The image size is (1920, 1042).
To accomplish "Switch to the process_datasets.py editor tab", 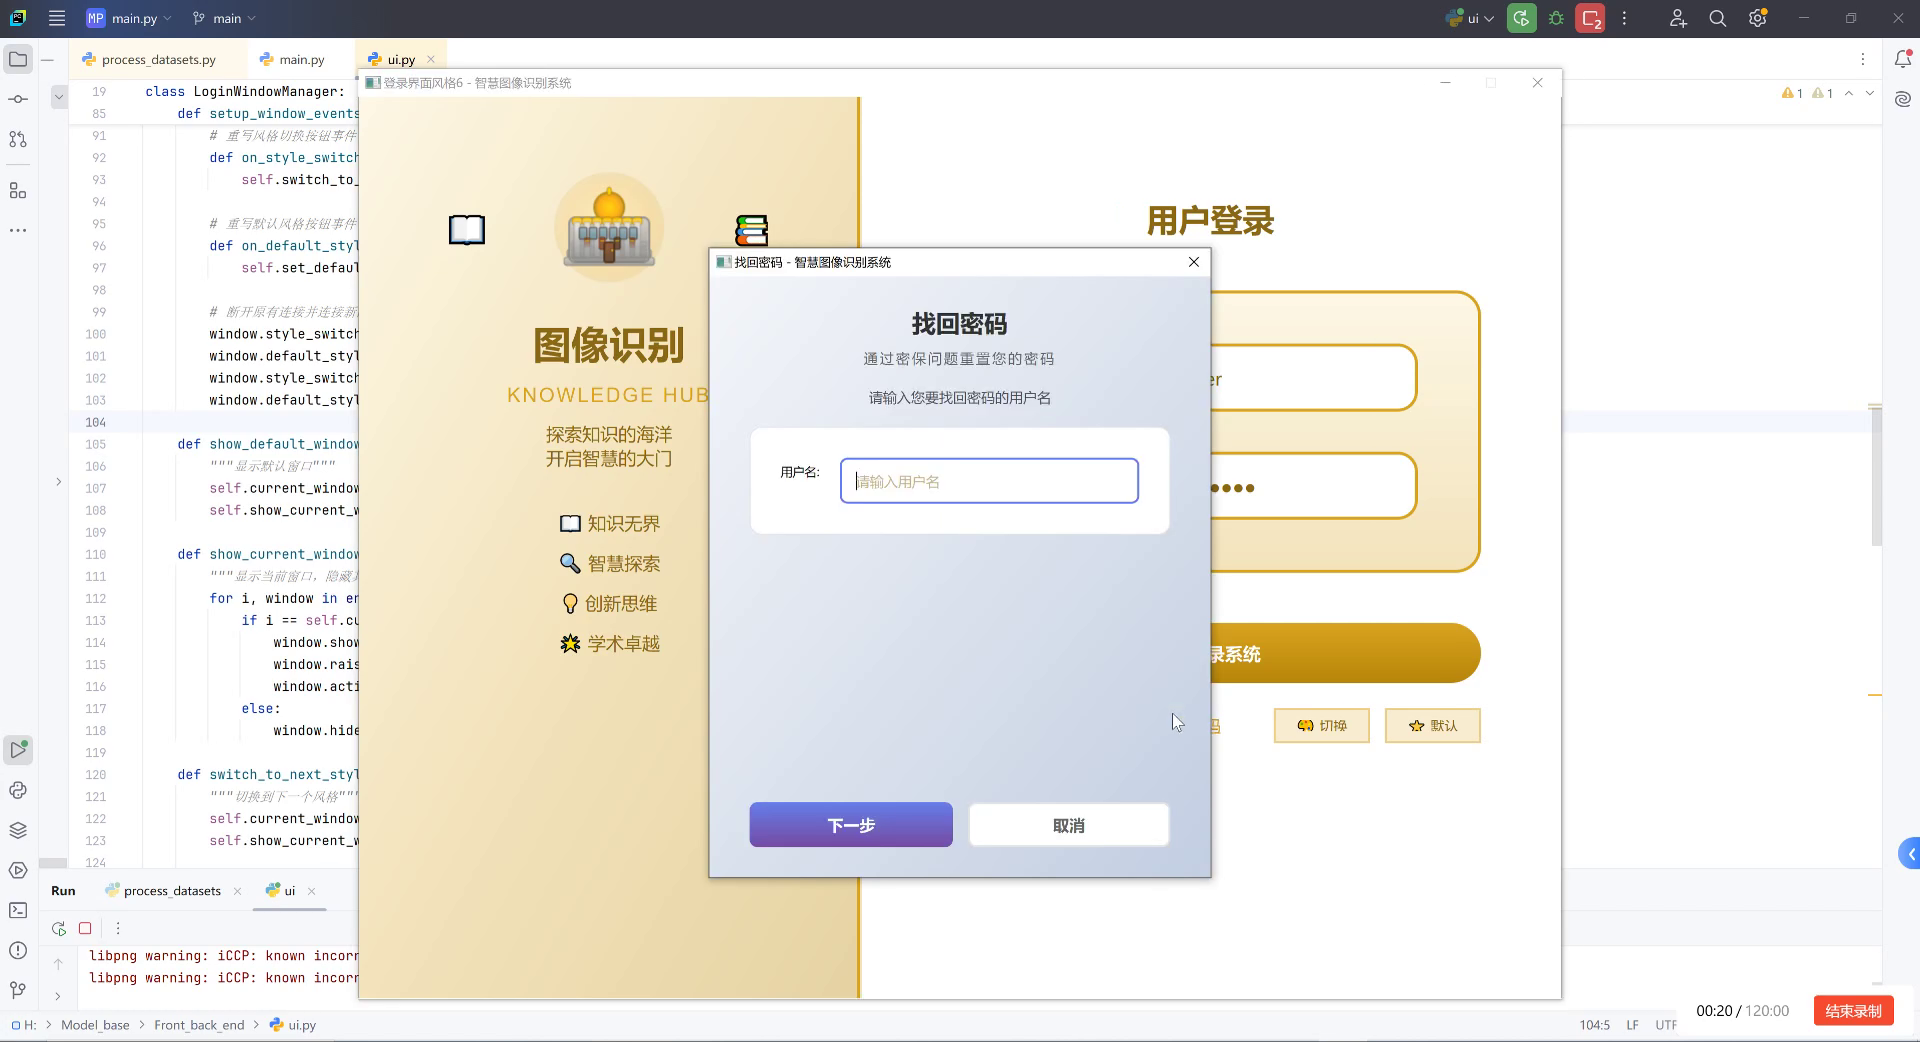I will tap(160, 59).
